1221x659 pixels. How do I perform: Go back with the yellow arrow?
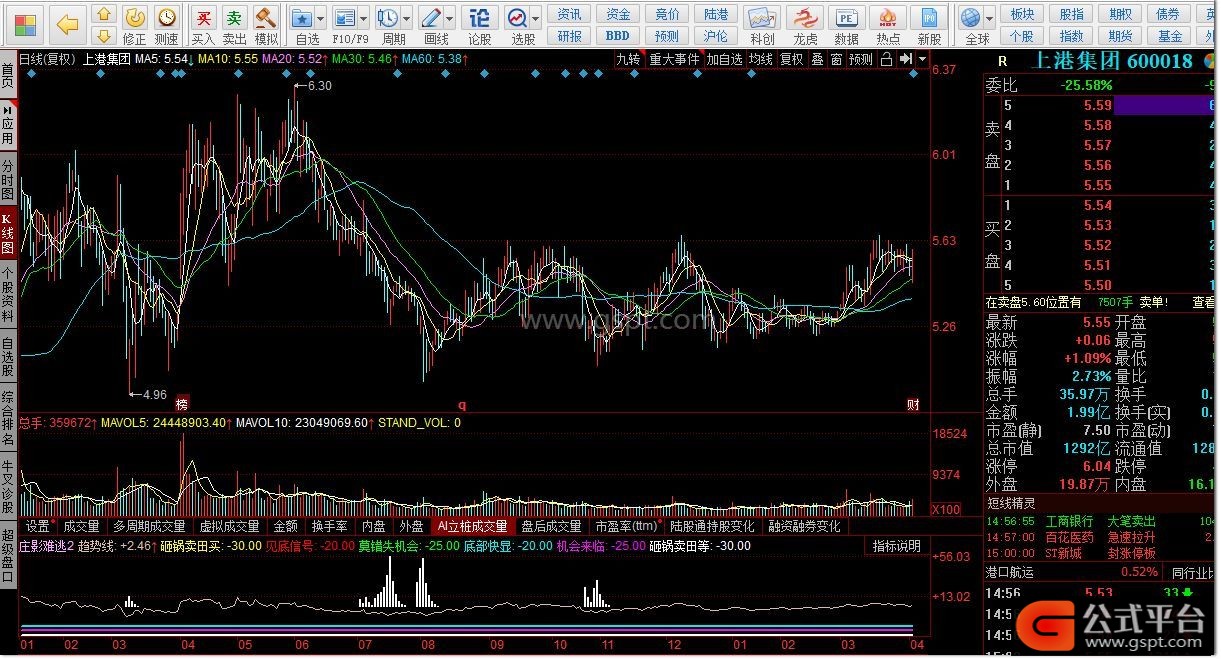coord(67,23)
